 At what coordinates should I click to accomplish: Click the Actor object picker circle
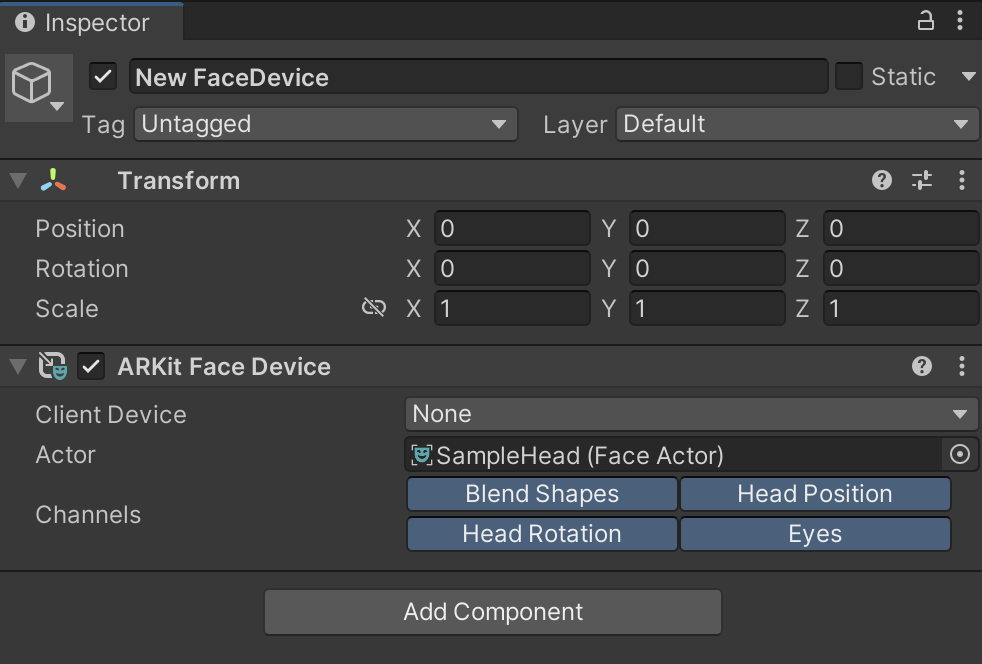coord(959,454)
